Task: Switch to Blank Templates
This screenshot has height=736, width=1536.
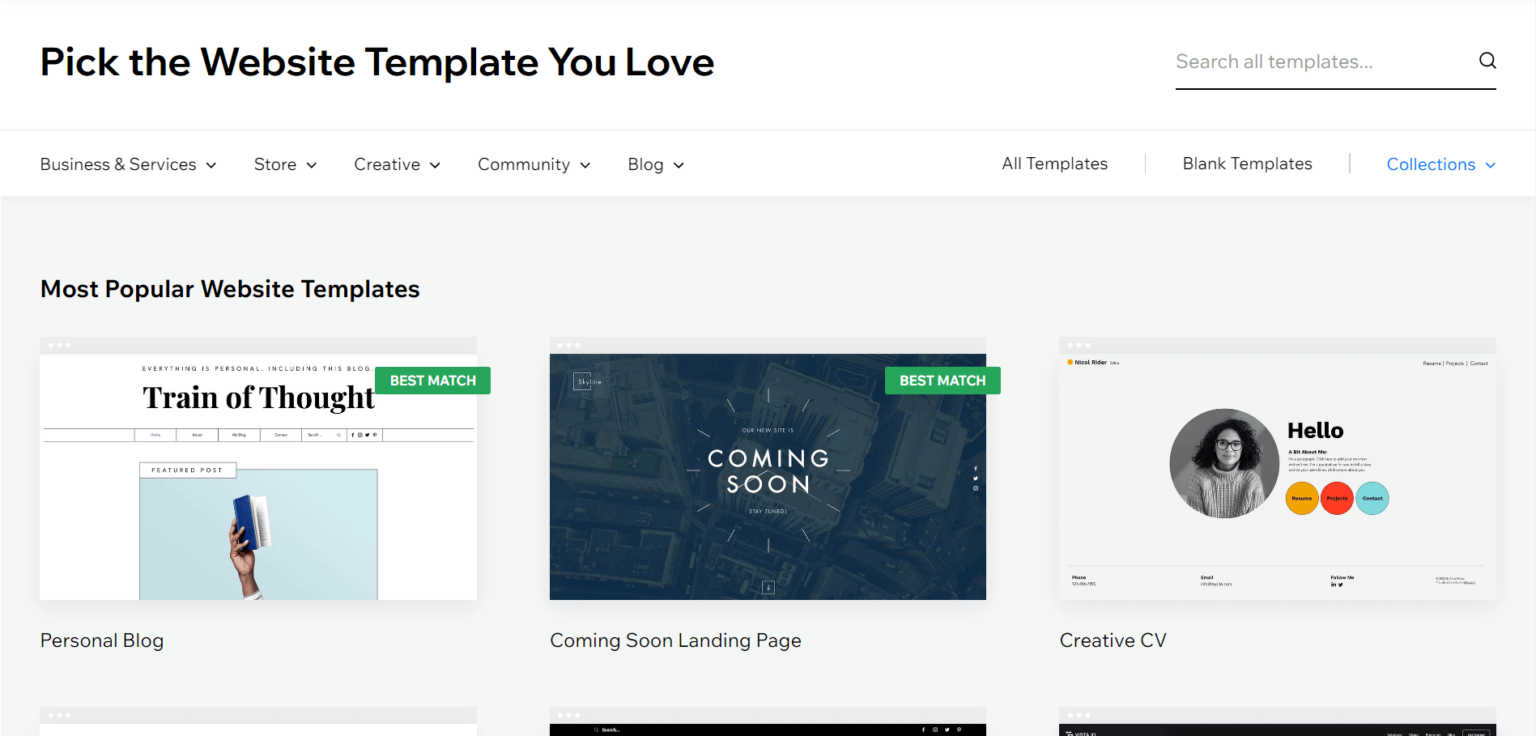Action: tap(1247, 163)
